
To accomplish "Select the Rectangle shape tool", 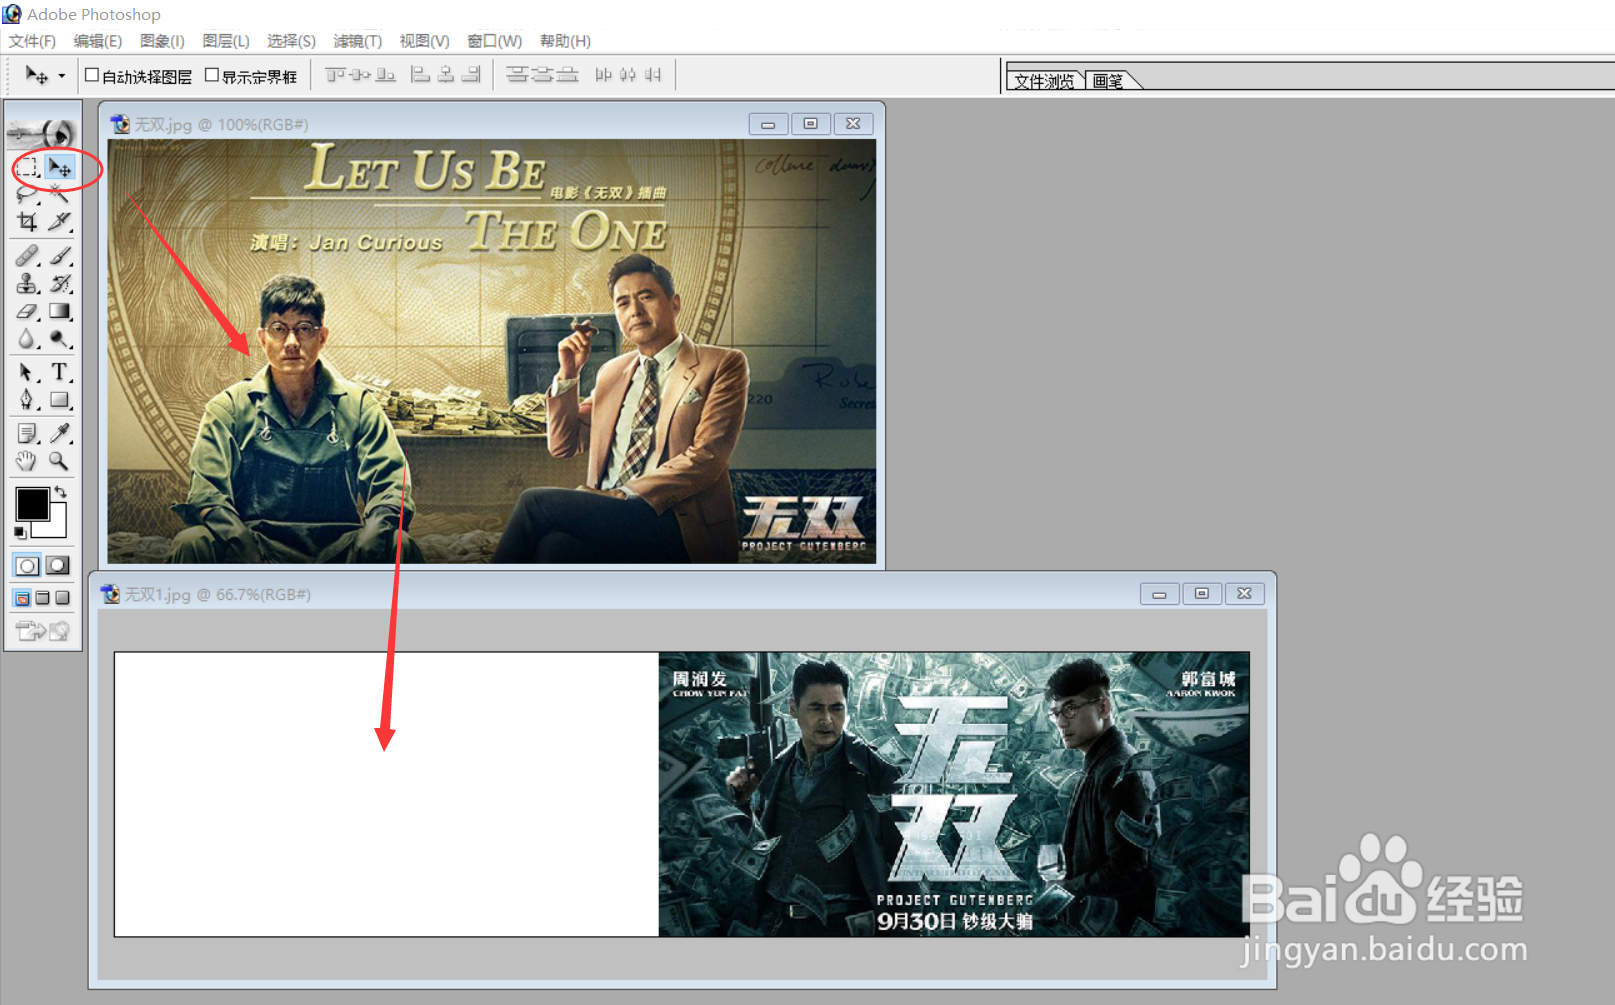I will tap(60, 400).
